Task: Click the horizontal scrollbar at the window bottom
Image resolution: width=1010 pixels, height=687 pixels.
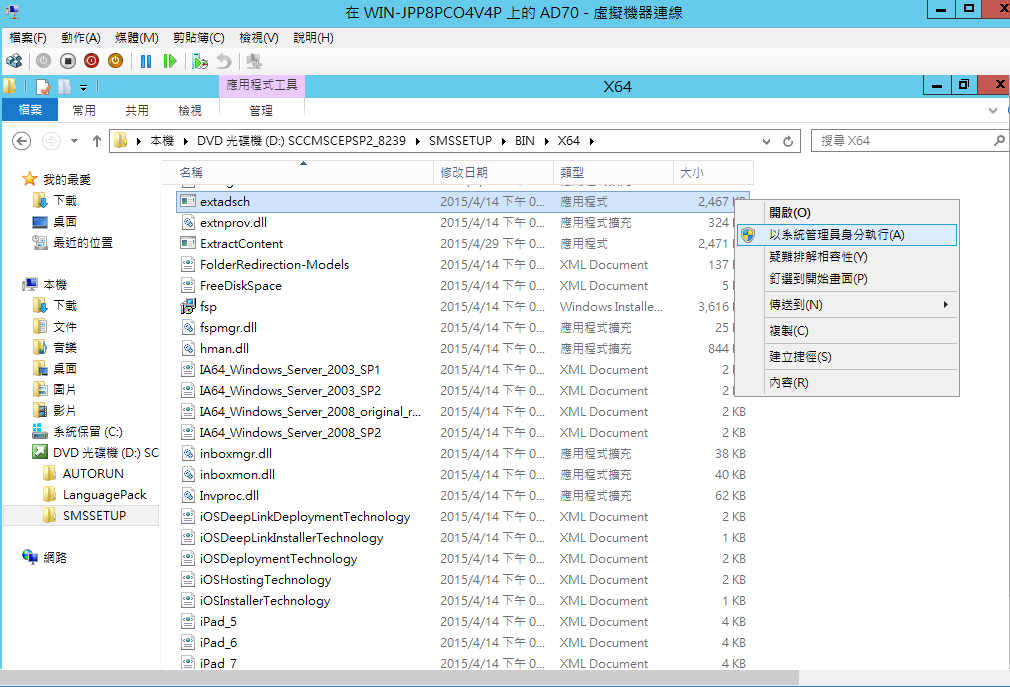Action: click(399, 677)
